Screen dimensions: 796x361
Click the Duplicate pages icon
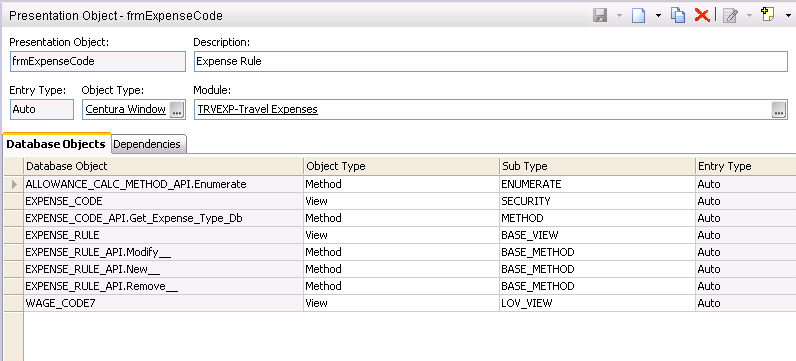click(678, 16)
